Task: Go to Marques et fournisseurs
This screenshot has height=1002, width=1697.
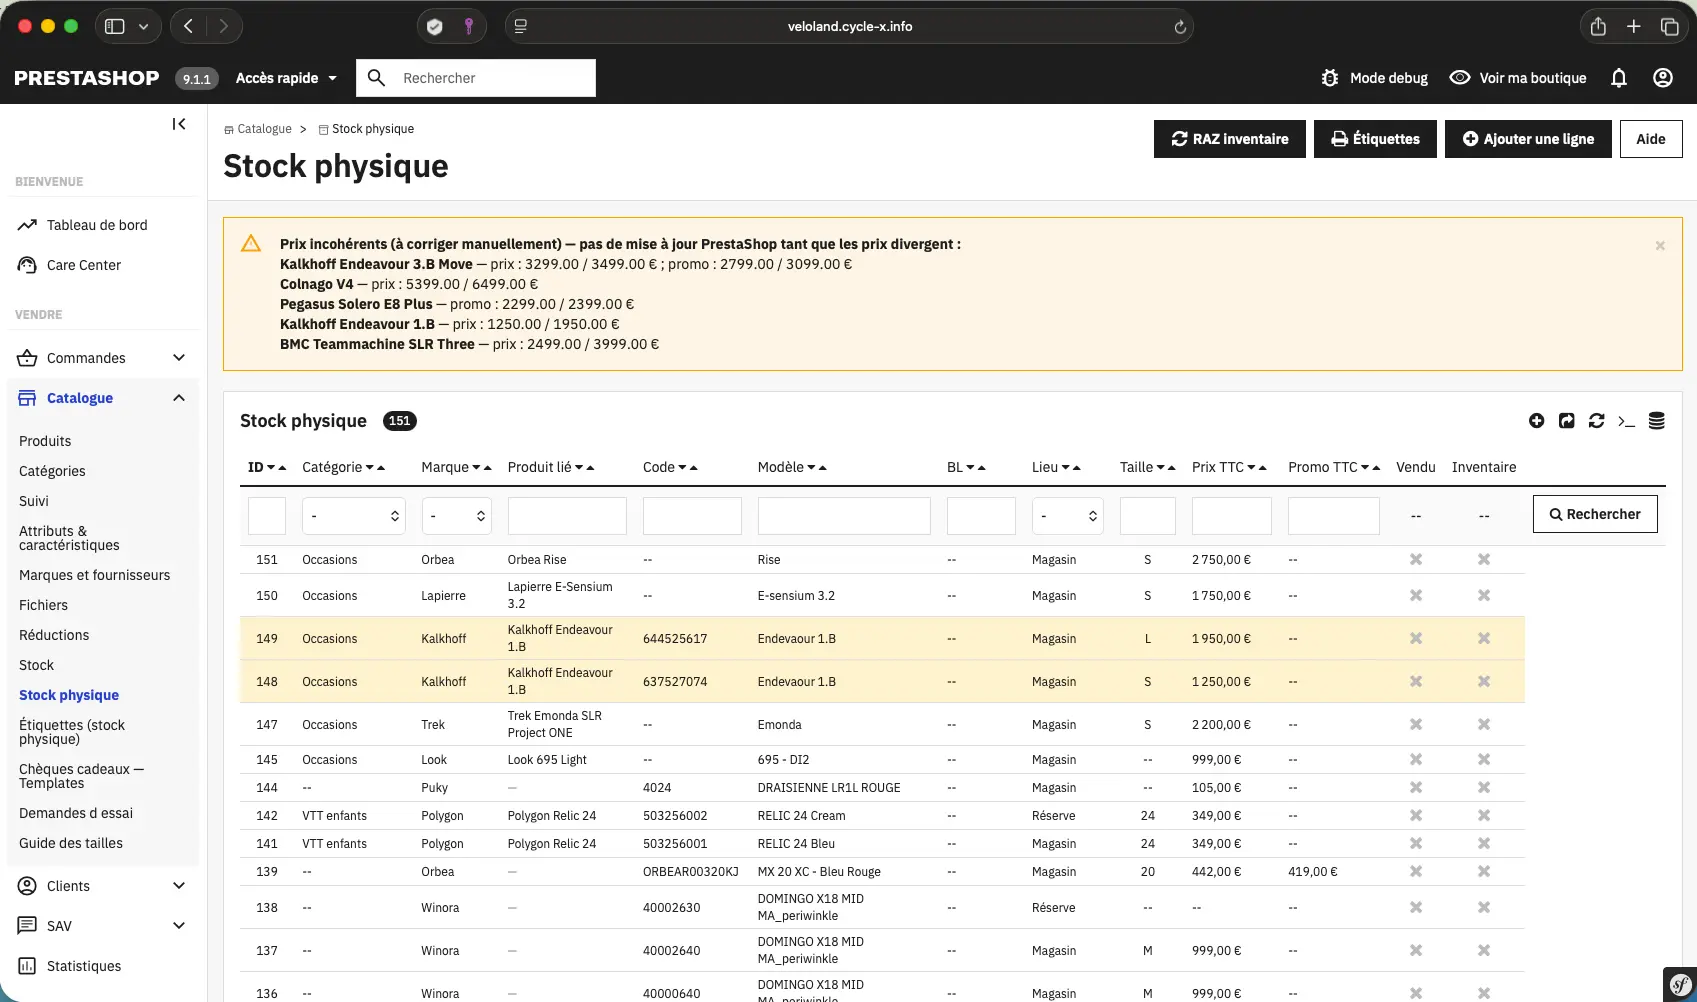Action: (x=95, y=575)
